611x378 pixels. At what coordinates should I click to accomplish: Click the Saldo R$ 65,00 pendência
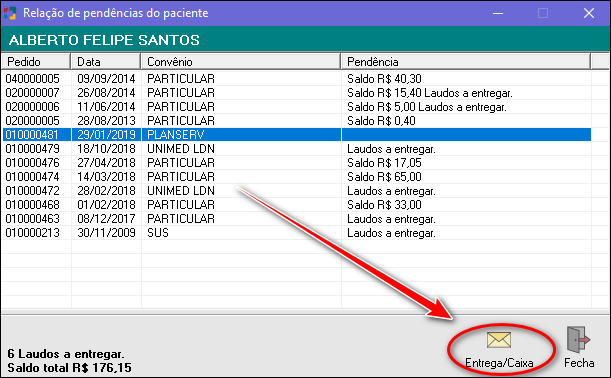coord(384,177)
